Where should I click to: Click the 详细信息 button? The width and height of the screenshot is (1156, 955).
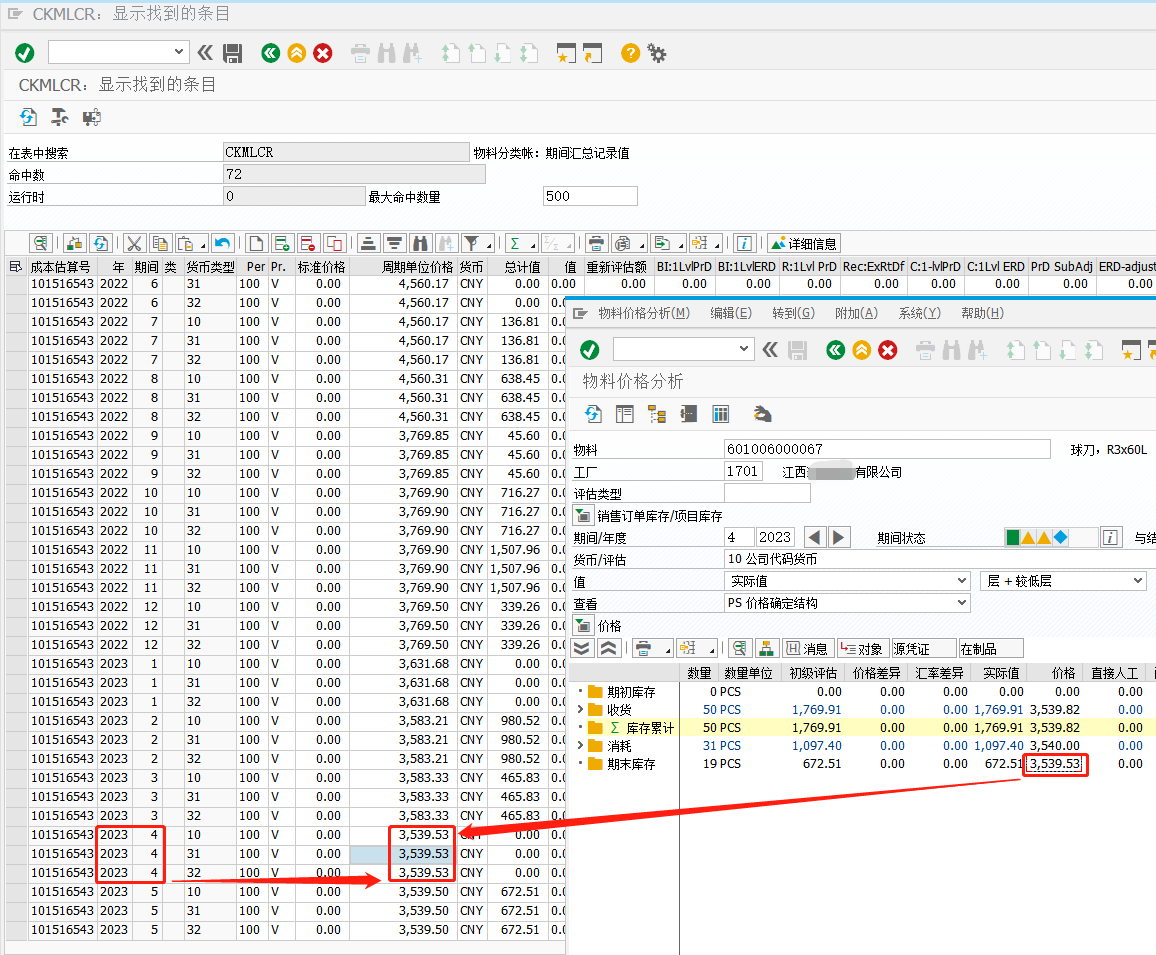[x=804, y=243]
